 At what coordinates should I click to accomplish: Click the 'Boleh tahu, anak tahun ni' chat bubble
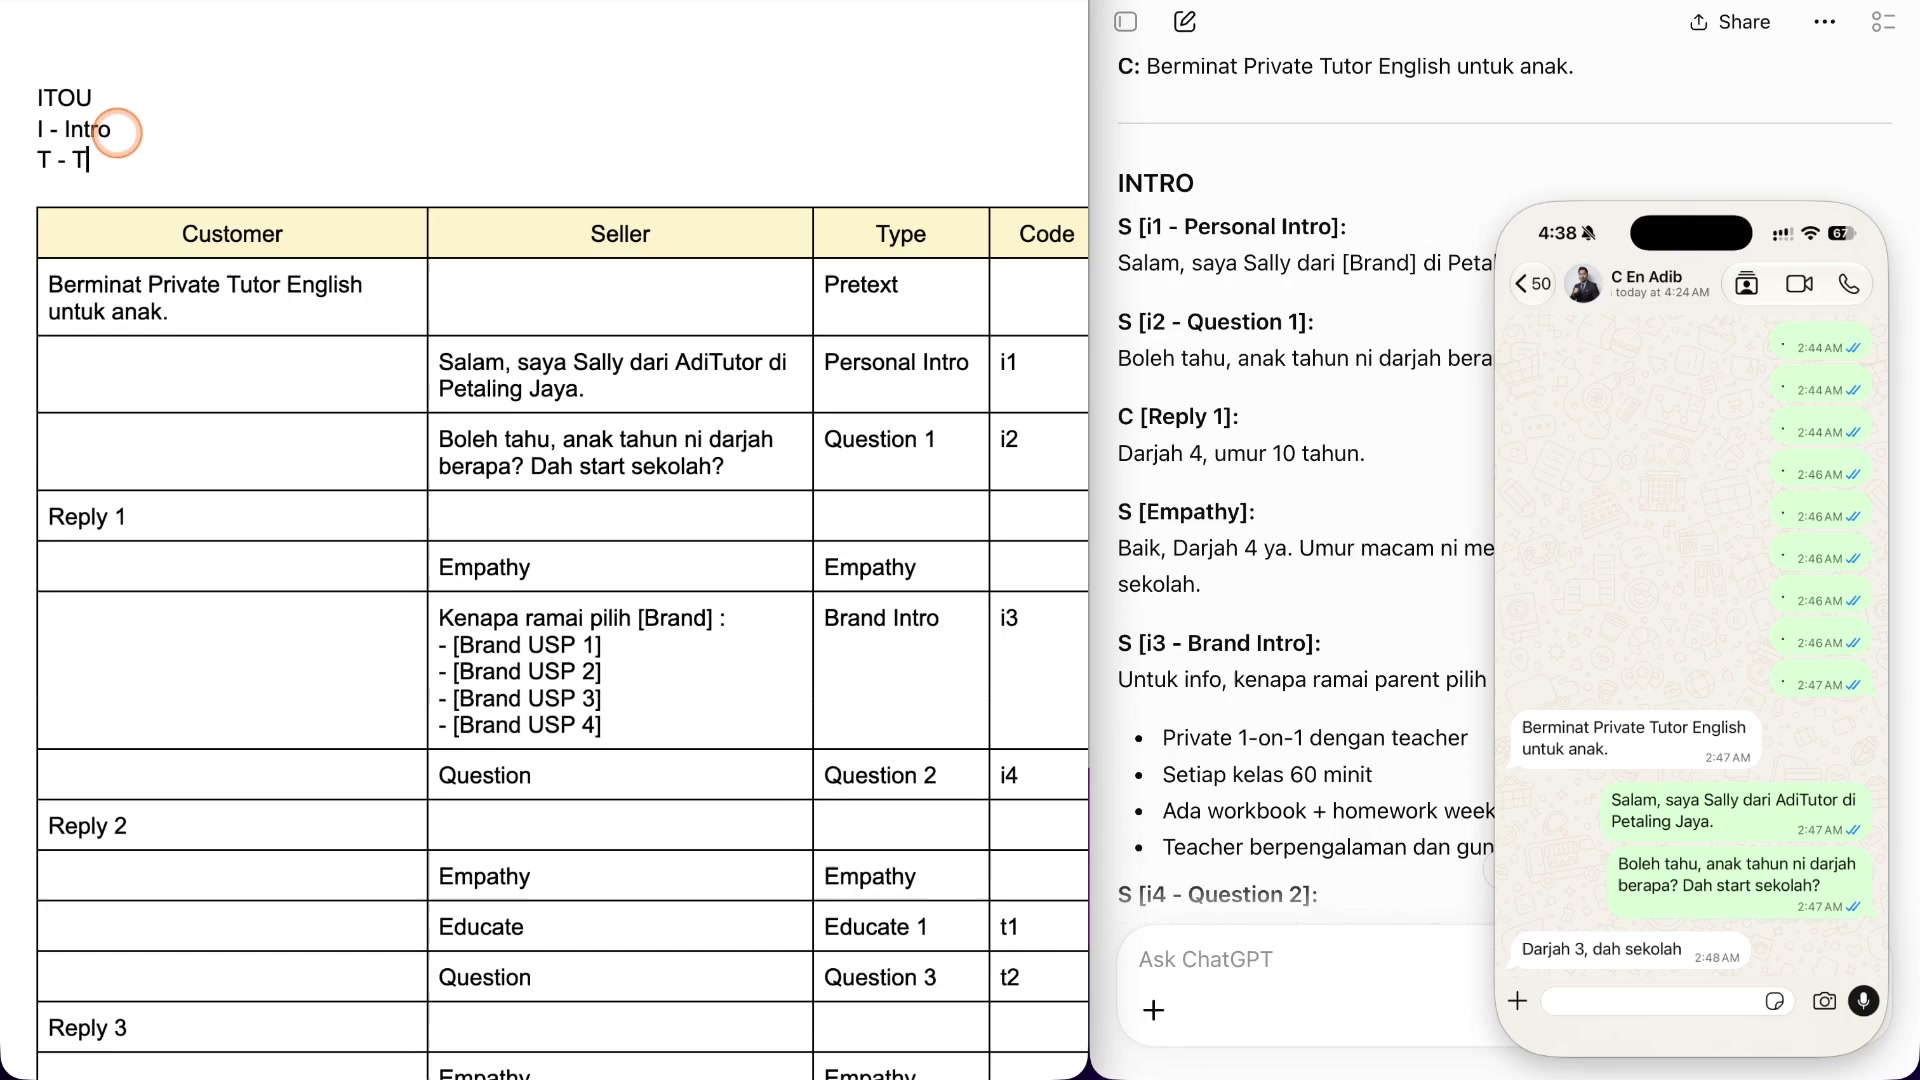(x=1738, y=884)
